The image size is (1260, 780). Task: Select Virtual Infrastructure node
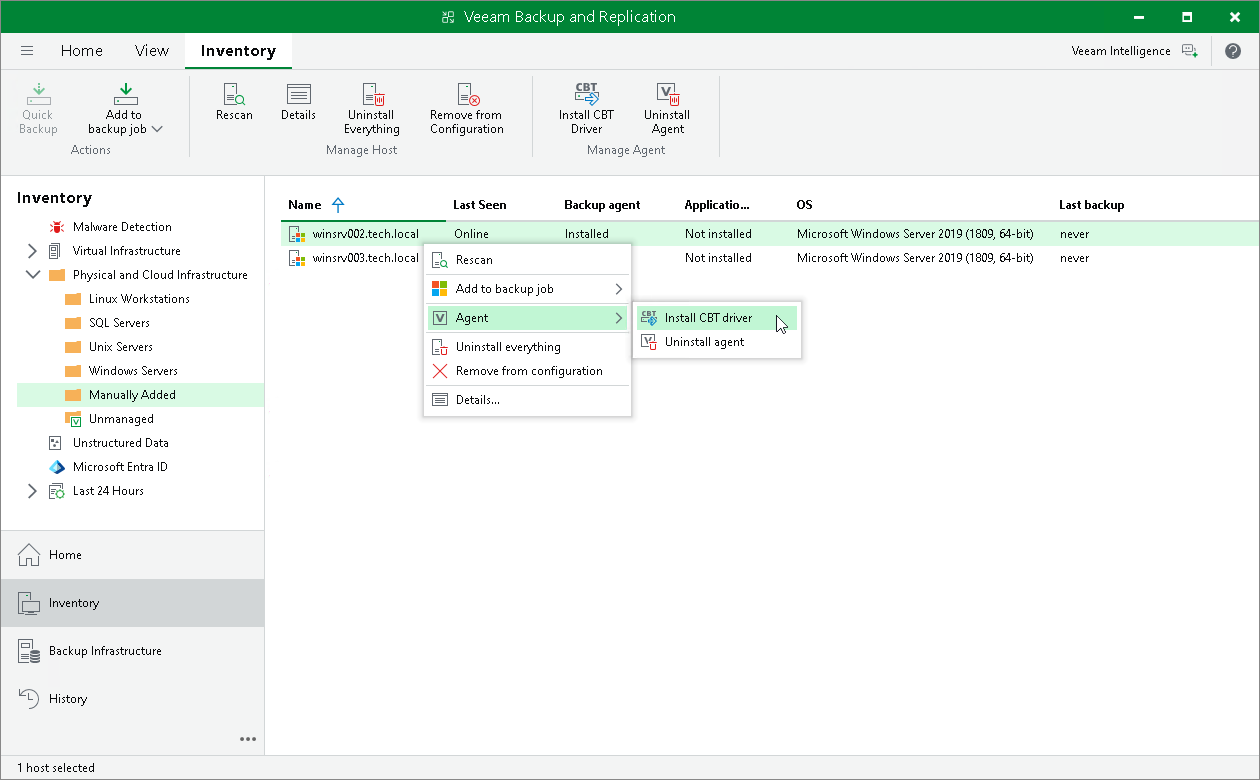(127, 251)
